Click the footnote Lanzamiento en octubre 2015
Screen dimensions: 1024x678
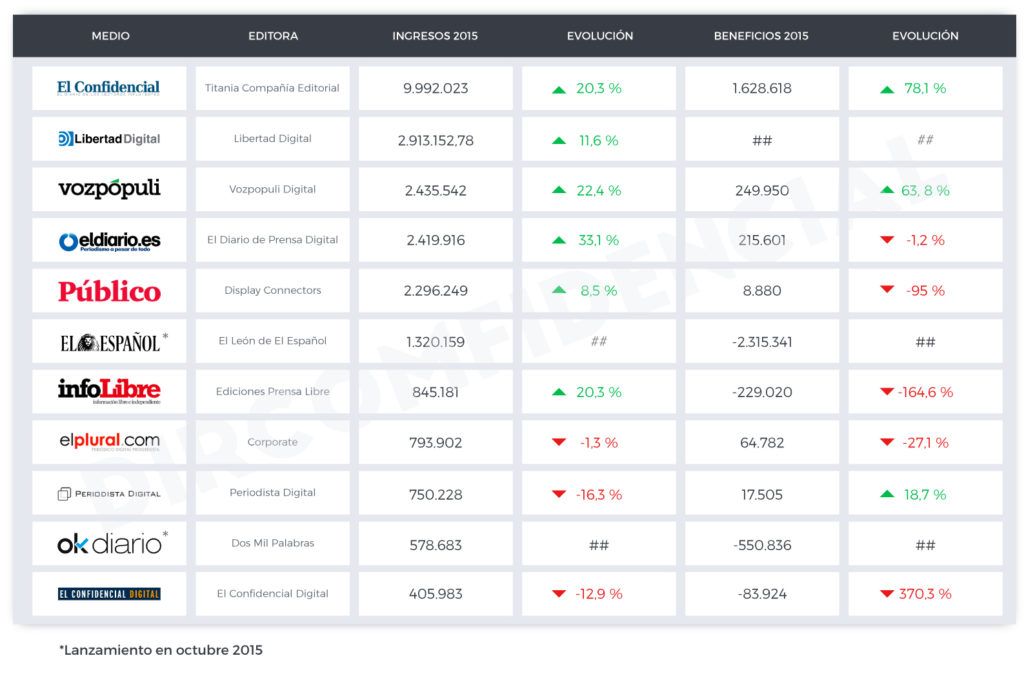click(161, 650)
